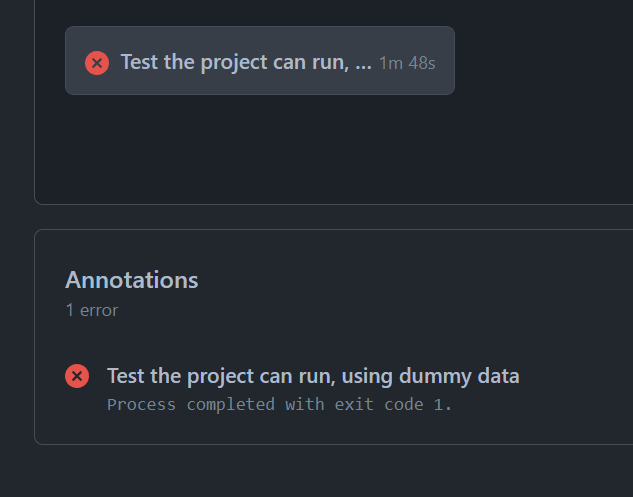
Task: Click "48s" in the job card duration
Action: pos(422,63)
